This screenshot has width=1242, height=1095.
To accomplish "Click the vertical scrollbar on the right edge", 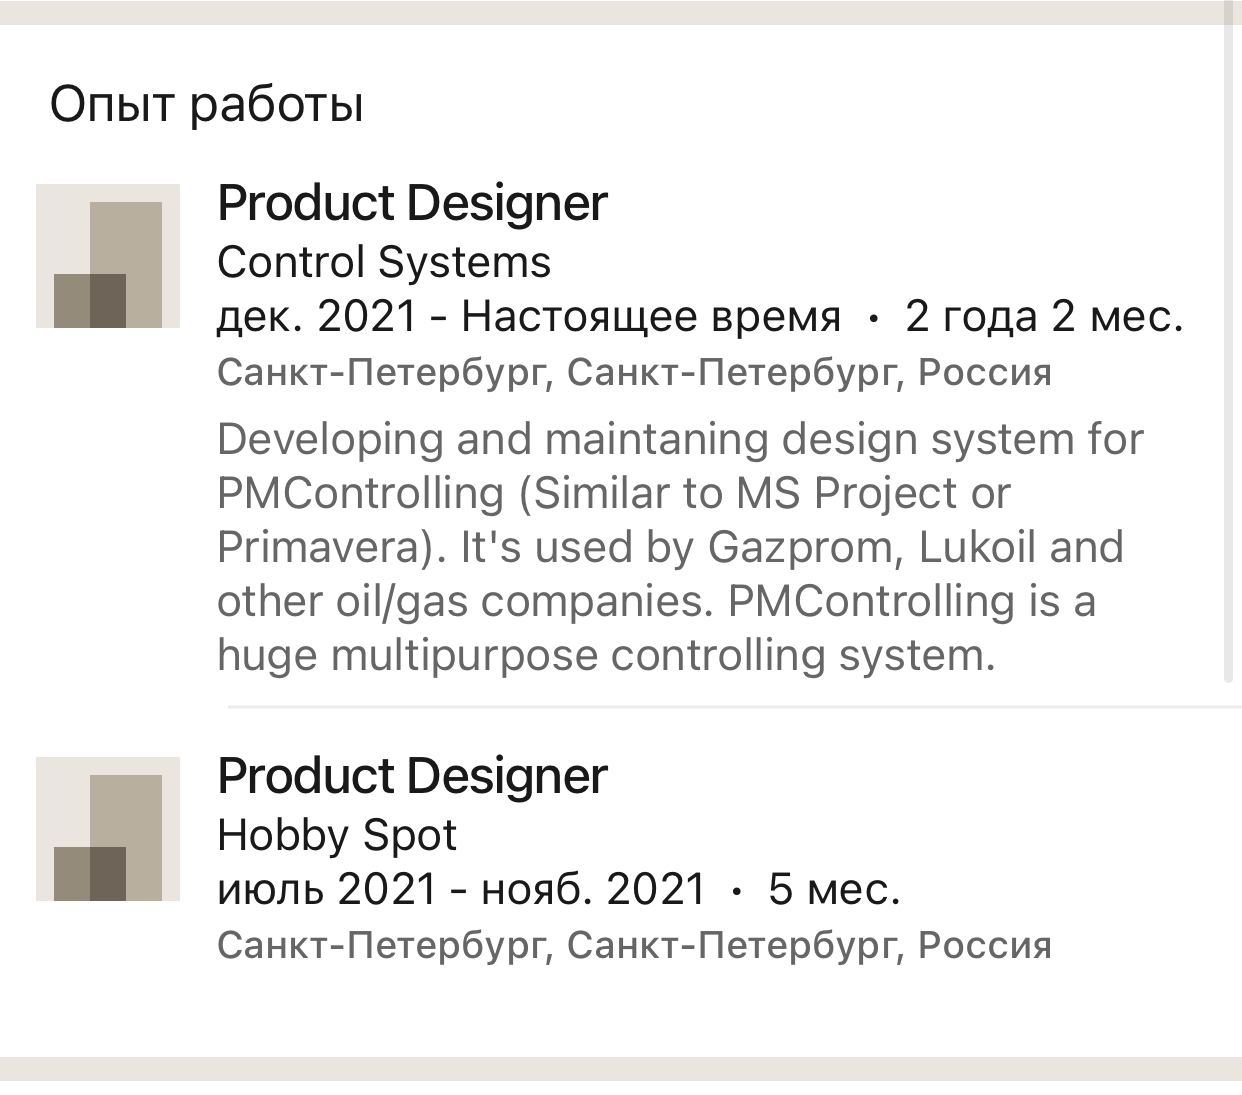I will pyautogui.click(x=1229, y=350).
